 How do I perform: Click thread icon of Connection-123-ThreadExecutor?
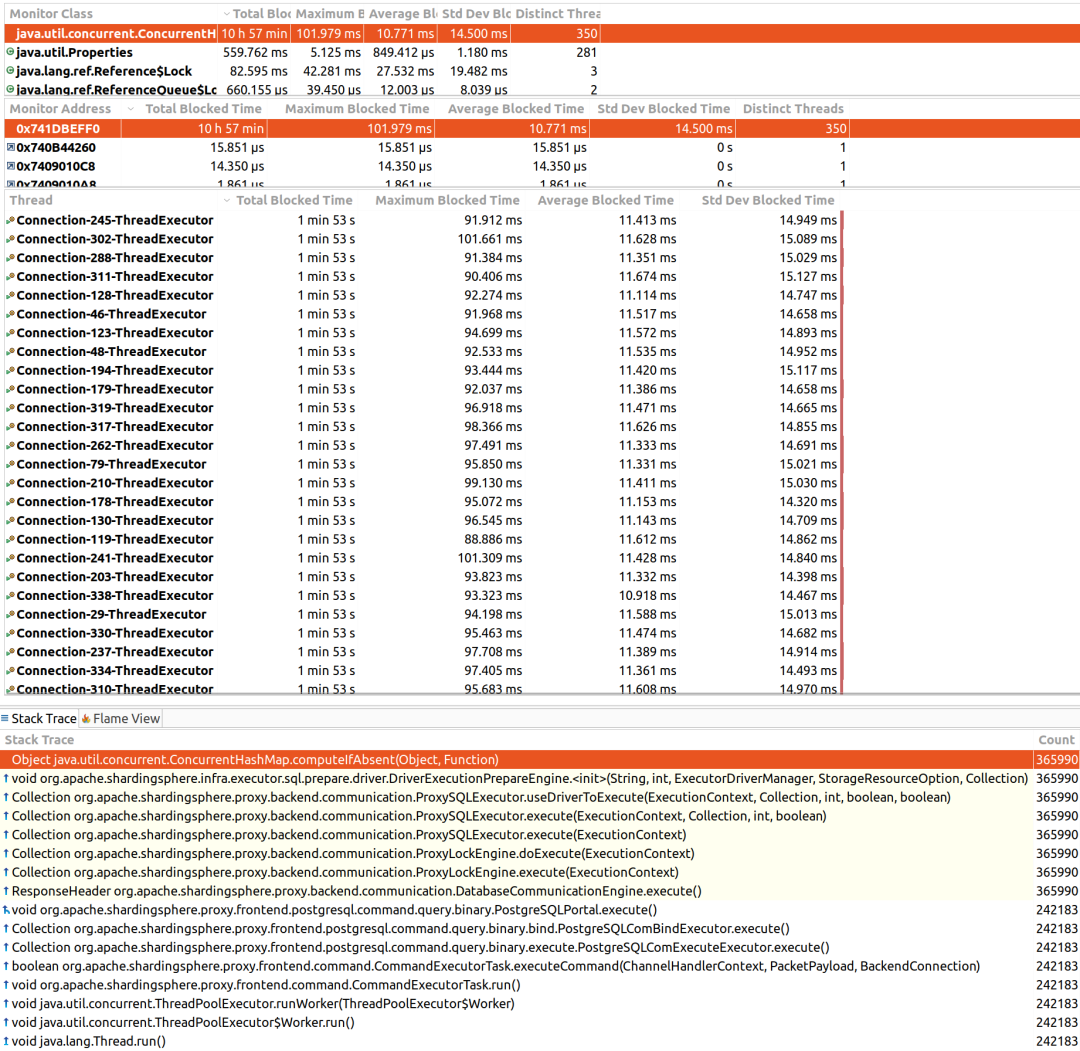point(10,333)
